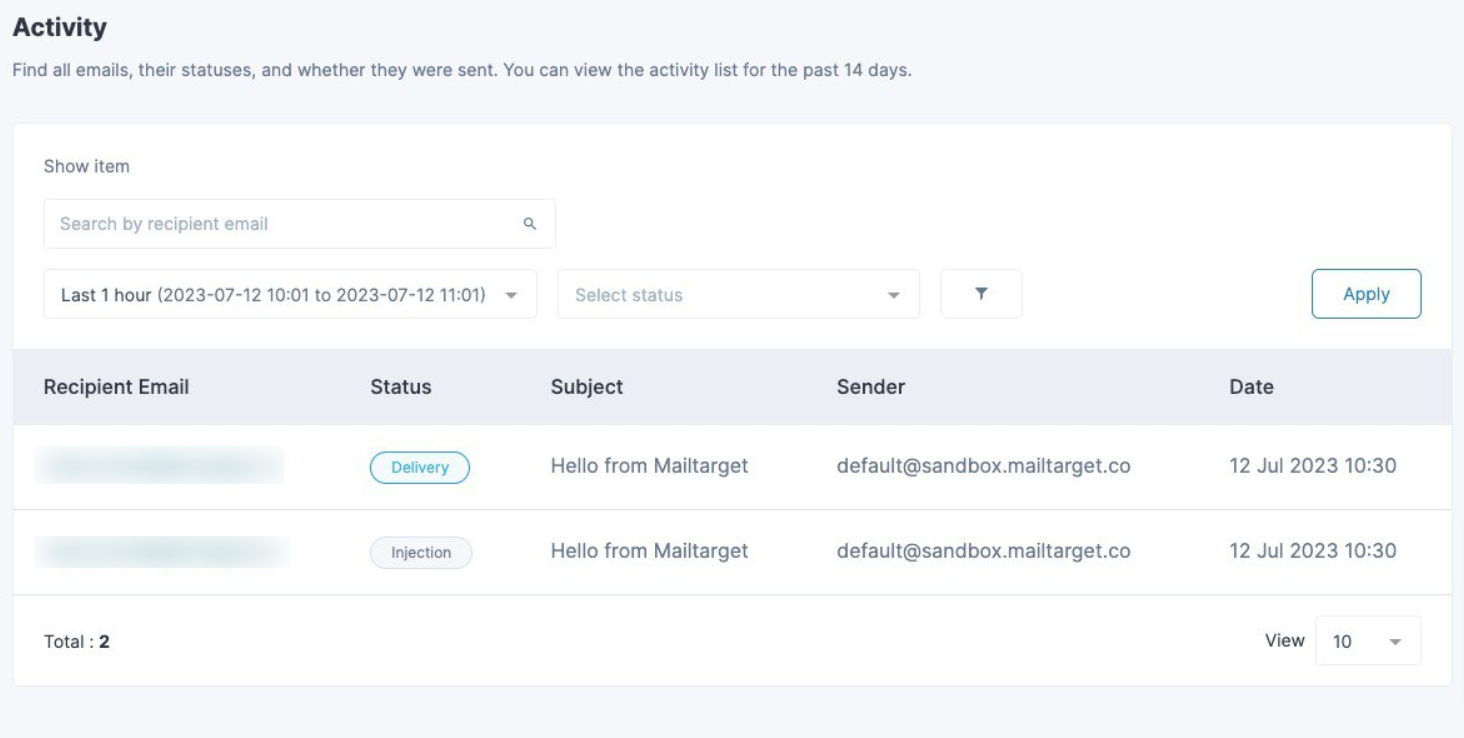Expand the Select status dropdown
Viewport: 1464px width, 738px height.
pyautogui.click(x=738, y=295)
